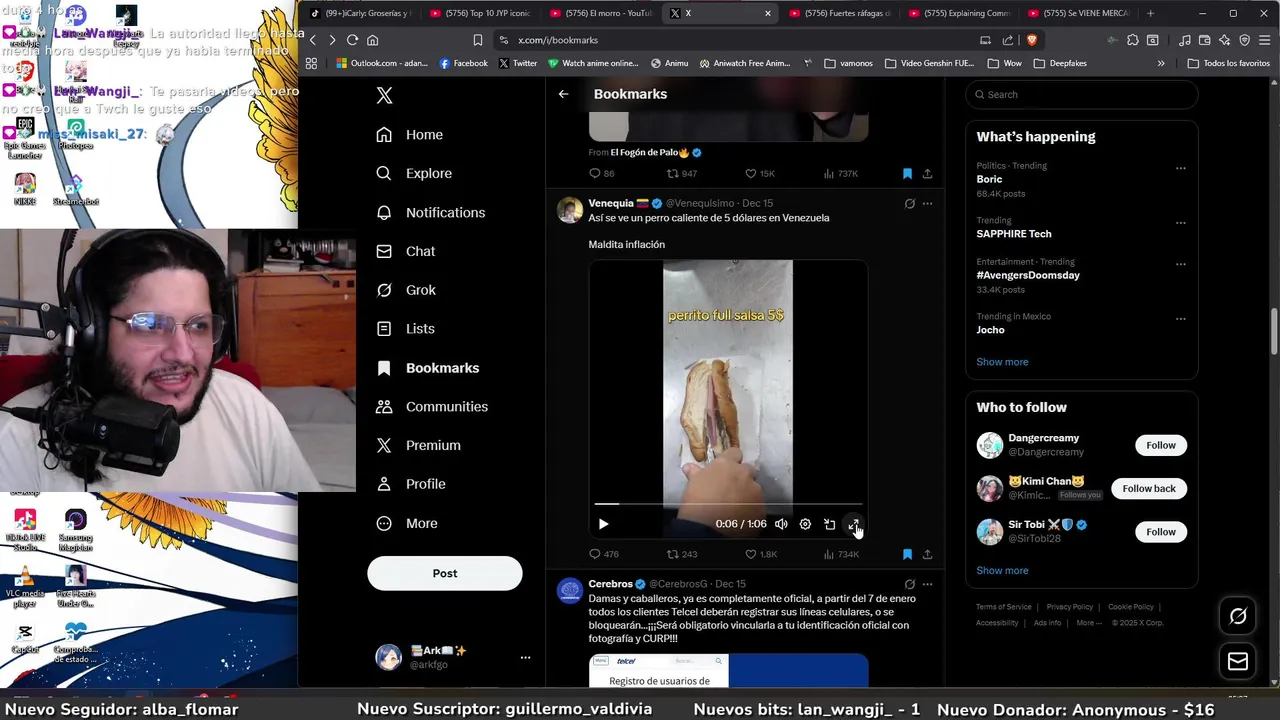
Task: Follow back Kimi Chan
Action: coord(1149,488)
